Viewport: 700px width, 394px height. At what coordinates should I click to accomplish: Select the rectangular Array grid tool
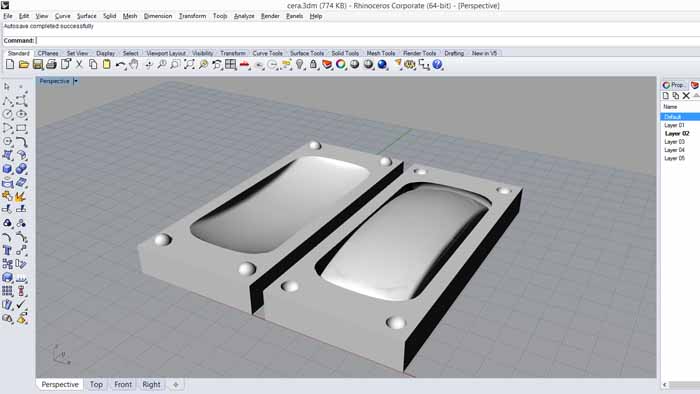tap(7, 291)
